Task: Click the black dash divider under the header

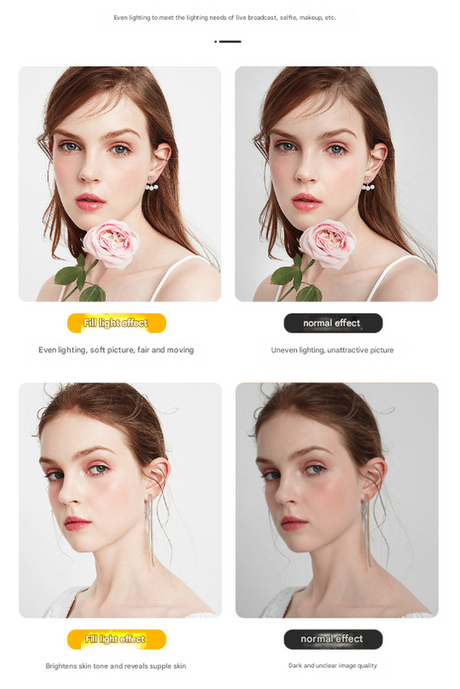Action: (228, 41)
